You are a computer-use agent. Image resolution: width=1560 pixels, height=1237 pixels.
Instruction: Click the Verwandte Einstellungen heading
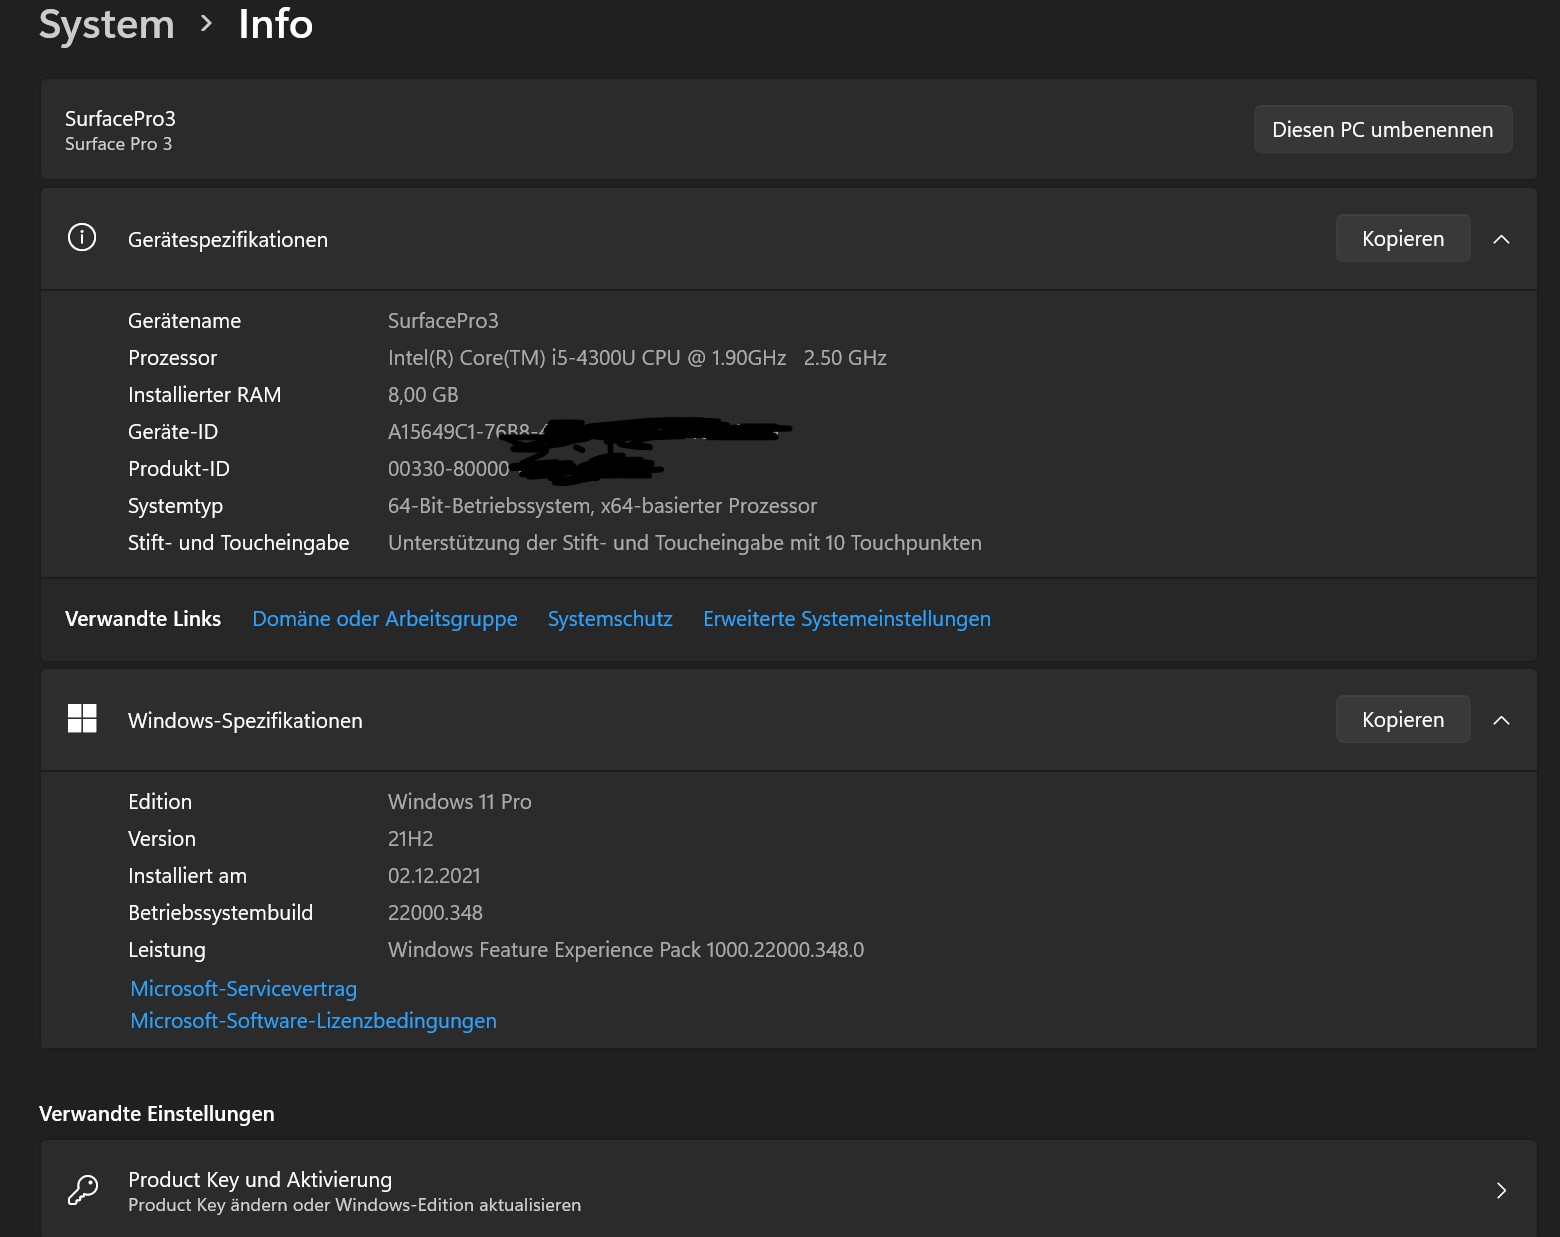pos(157,1114)
